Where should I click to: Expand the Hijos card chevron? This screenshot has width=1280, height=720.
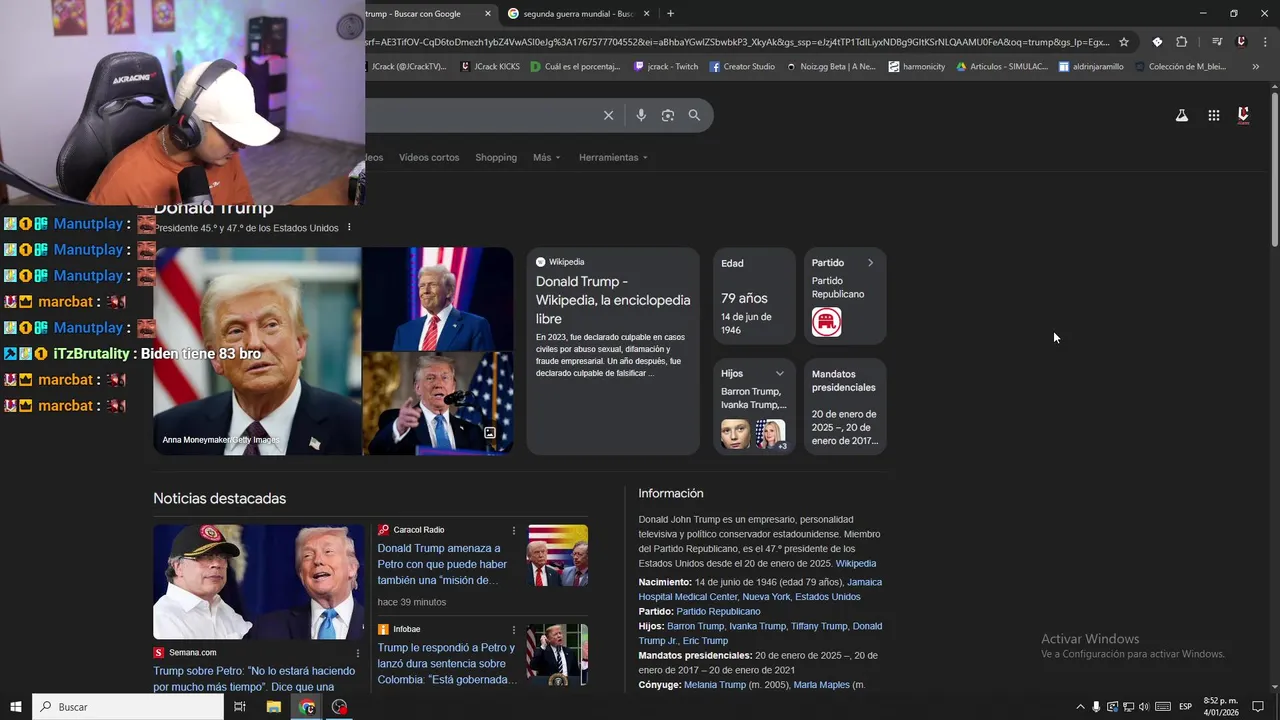click(779, 373)
